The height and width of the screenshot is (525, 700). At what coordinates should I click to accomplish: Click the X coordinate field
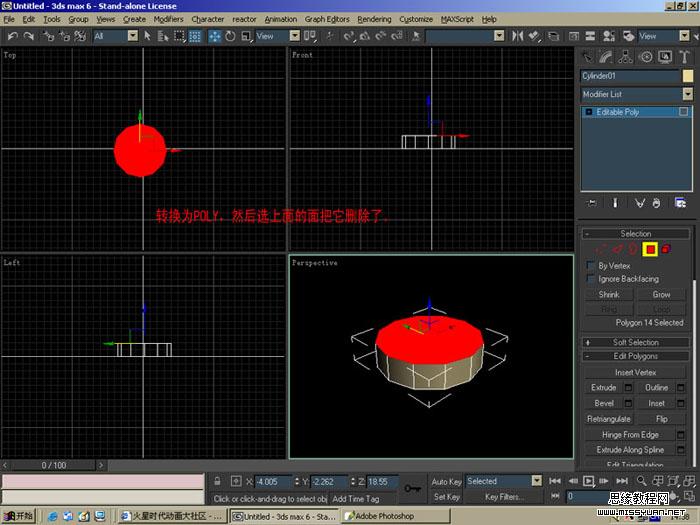(272, 482)
